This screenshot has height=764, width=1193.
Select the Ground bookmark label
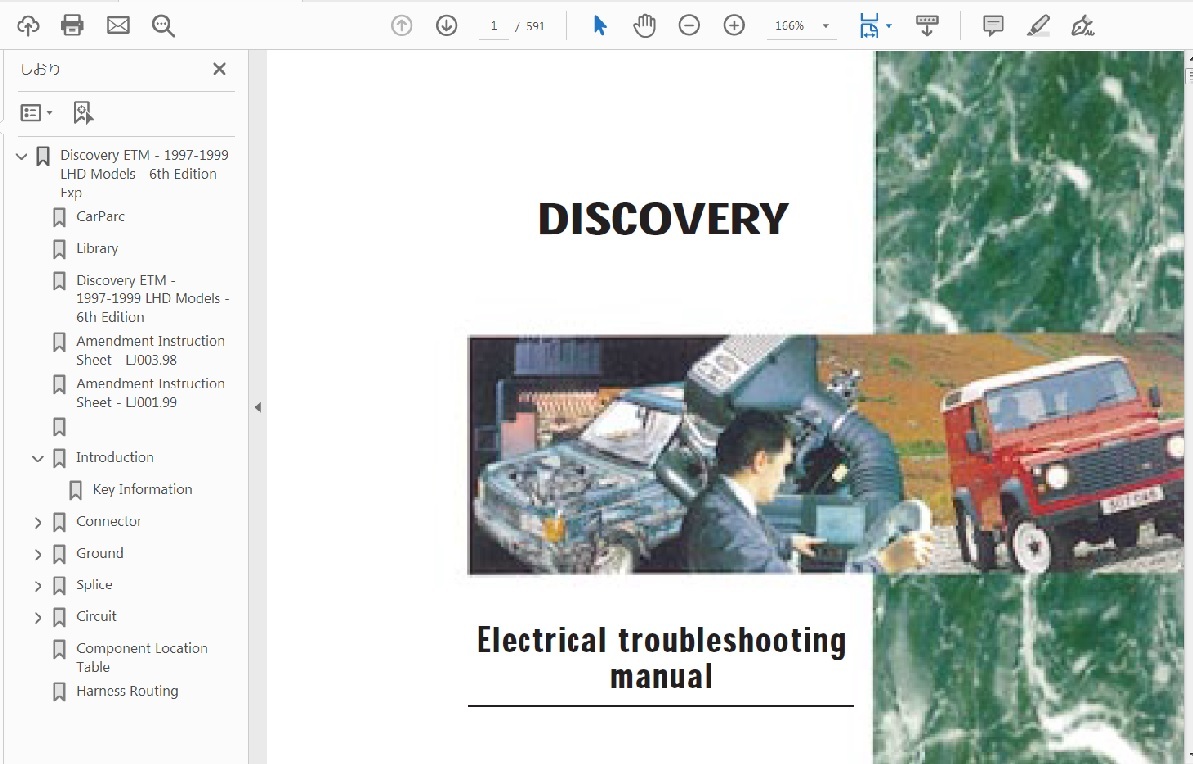coord(100,553)
